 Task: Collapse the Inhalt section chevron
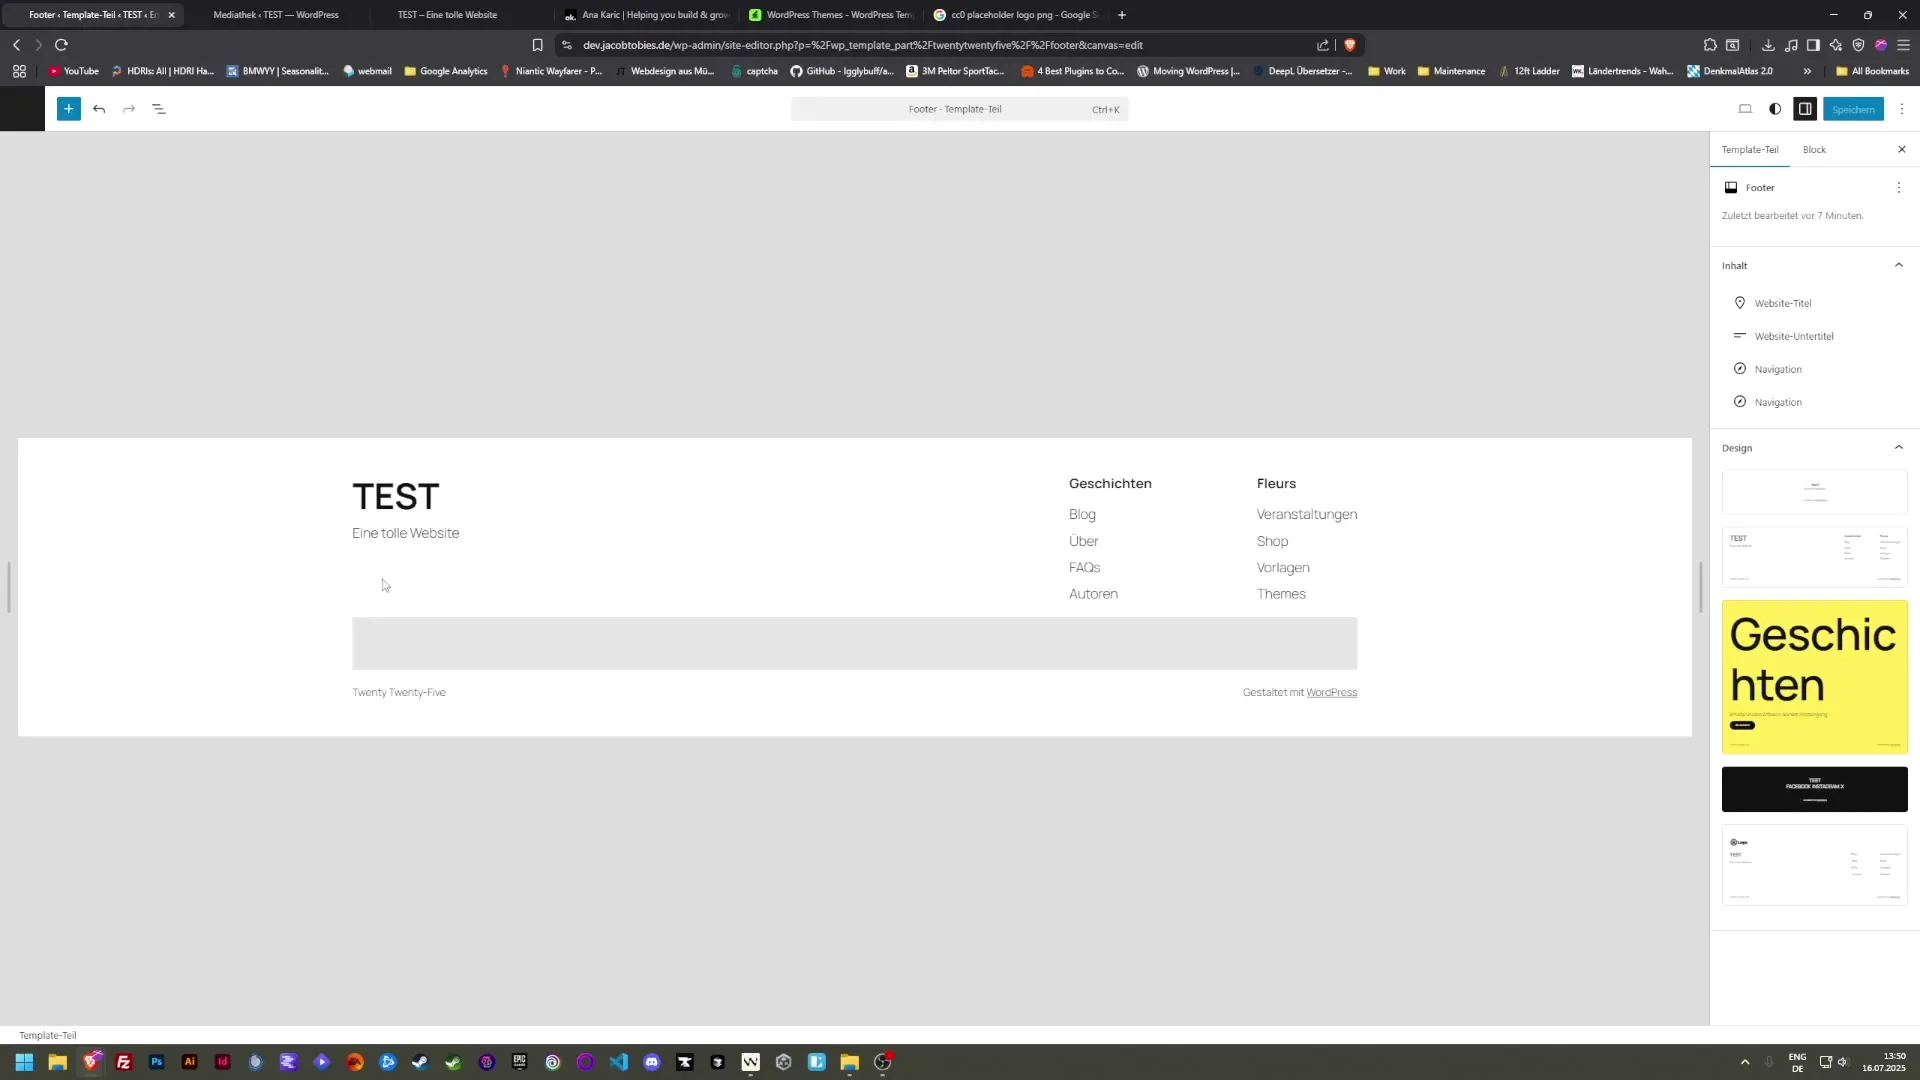point(1899,265)
